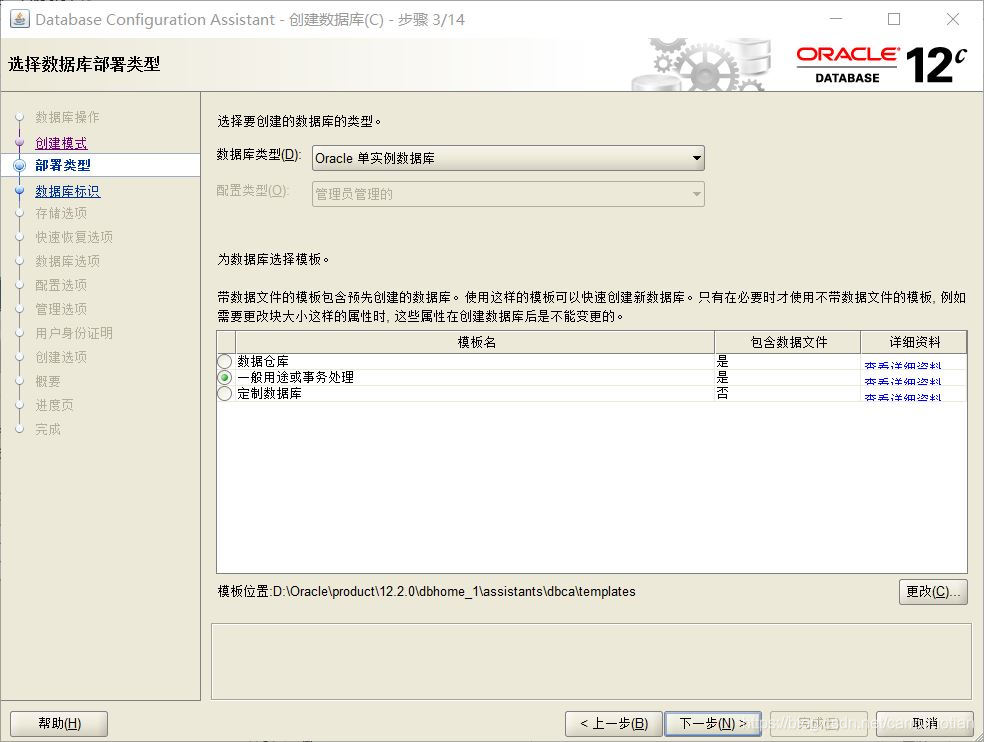Click the 包含数据文件 column header

click(x=788, y=342)
